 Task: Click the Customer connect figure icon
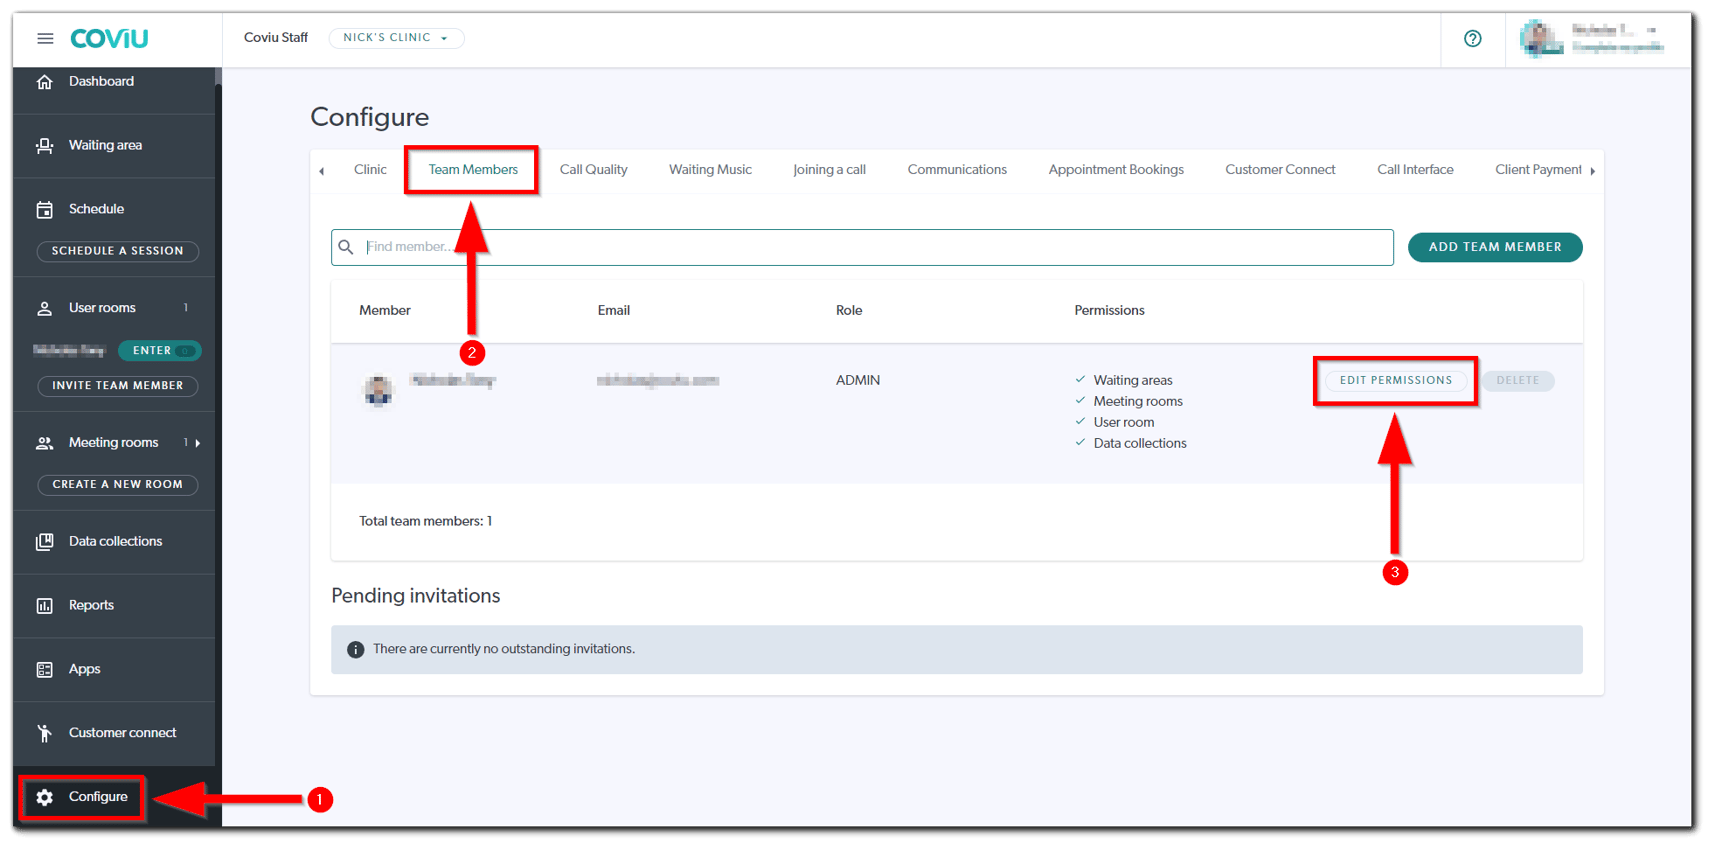click(x=45, y=734)
